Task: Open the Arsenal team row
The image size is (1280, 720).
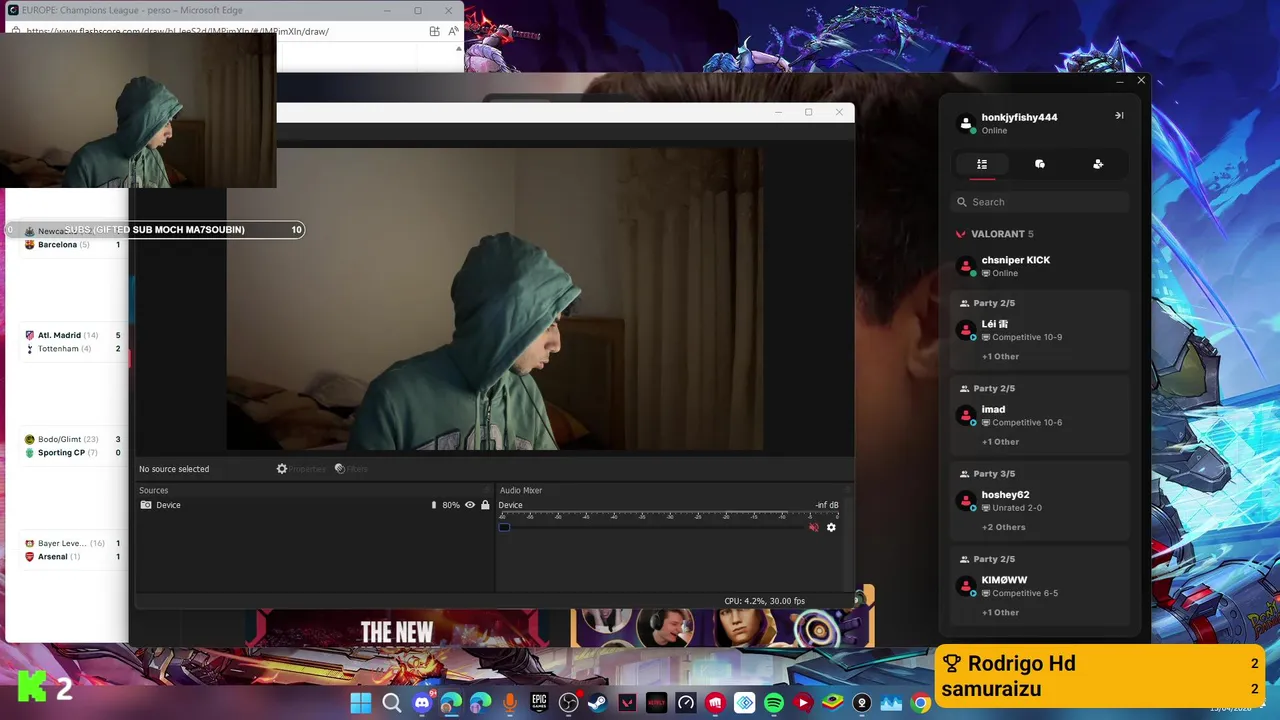Action: (x=73, y=556)
